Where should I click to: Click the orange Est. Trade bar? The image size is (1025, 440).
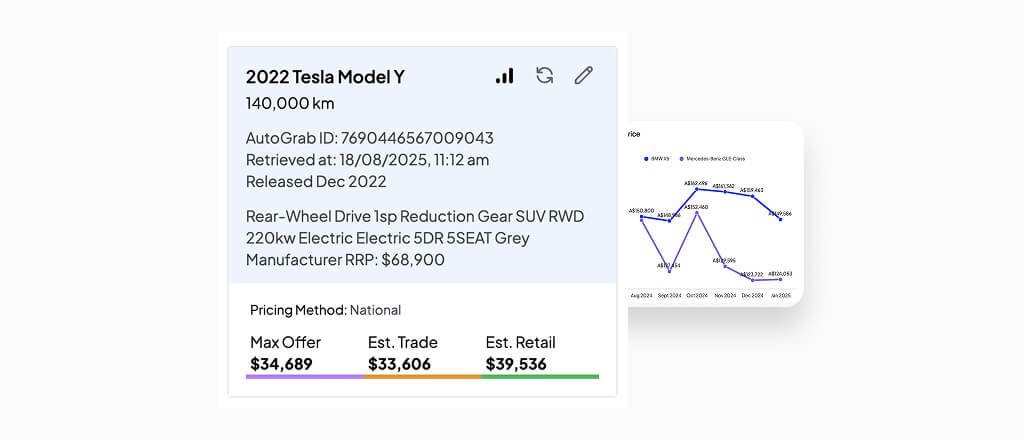point(422,377)
